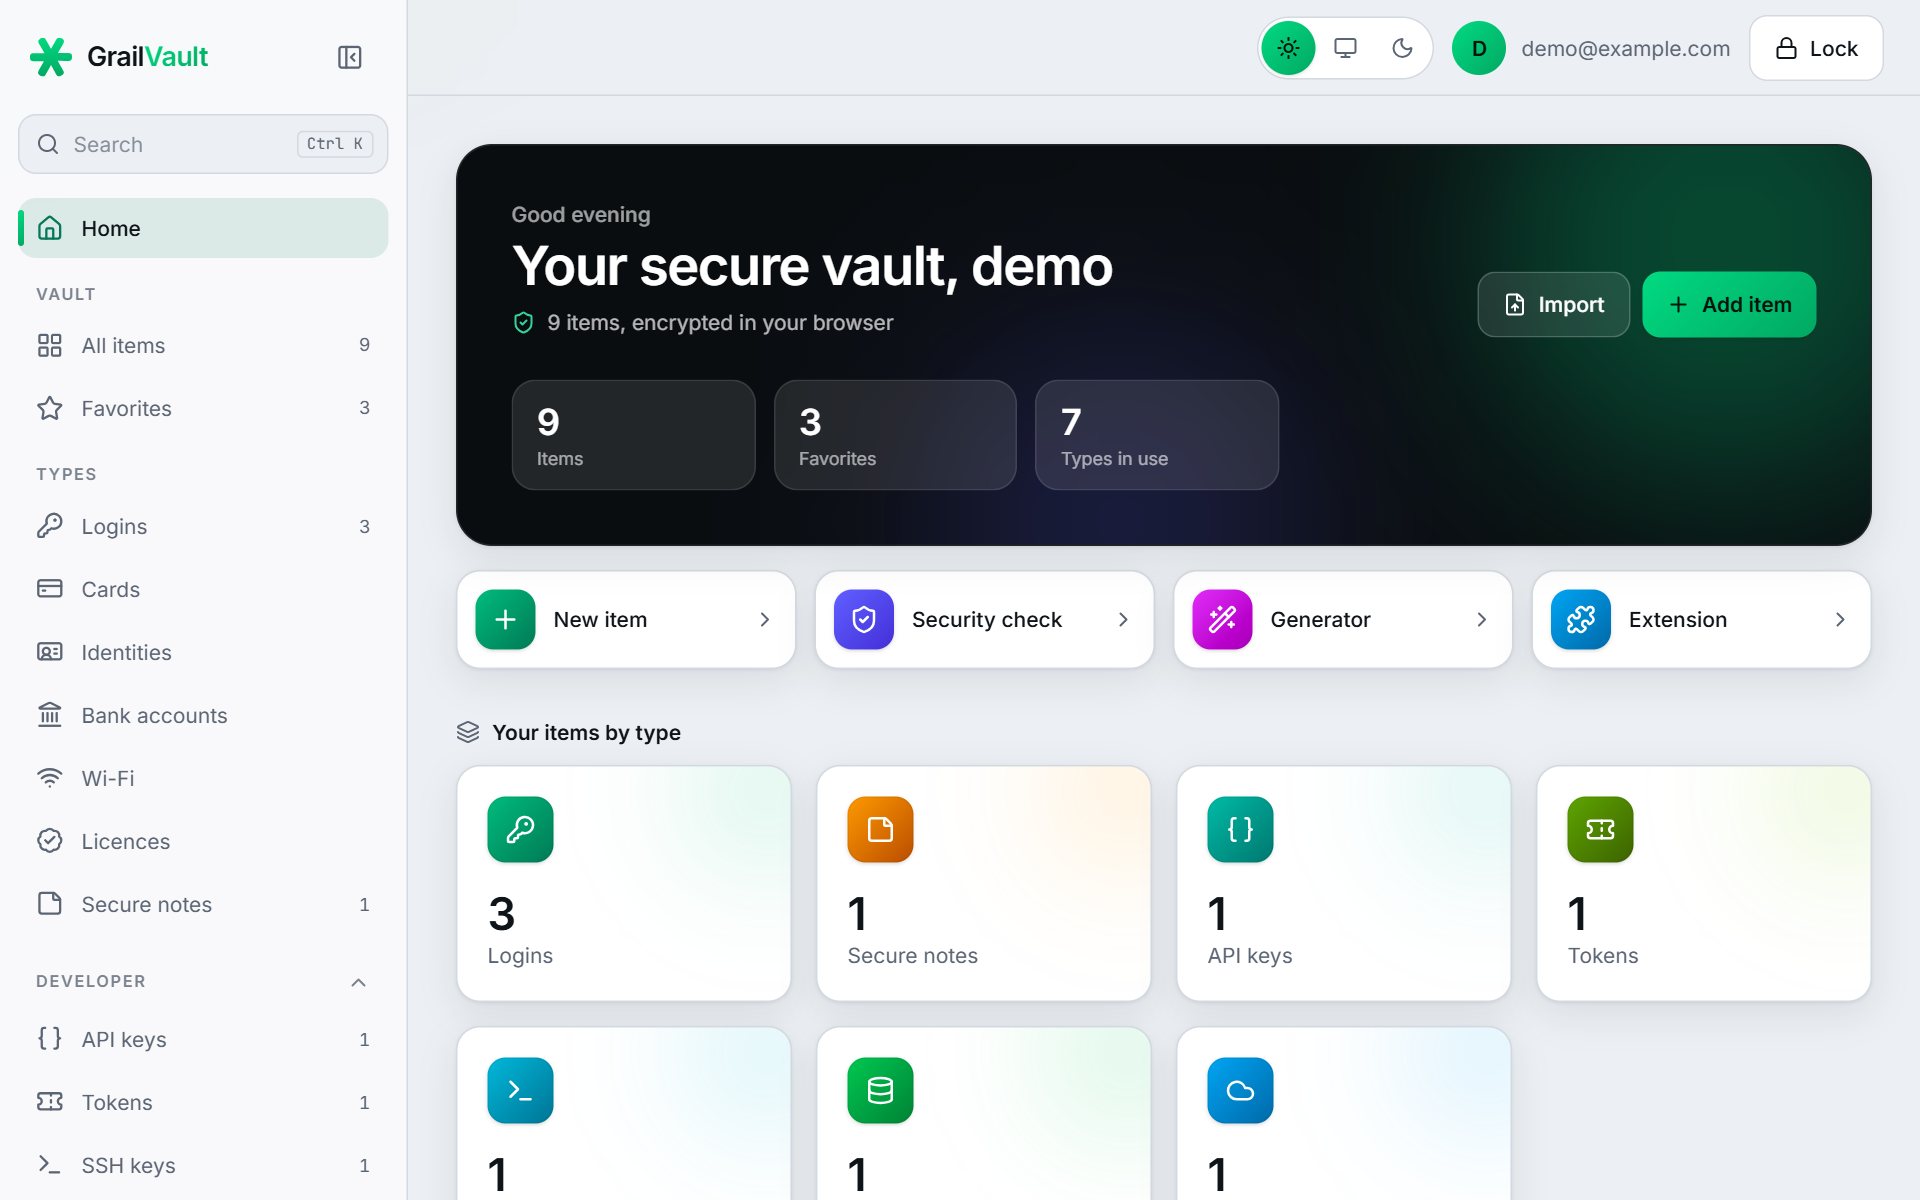Viewport: 1920px width, 1200px height.
Task: Open Cards in sidebar
Action: pyautogui.click(x=203, y=589)
